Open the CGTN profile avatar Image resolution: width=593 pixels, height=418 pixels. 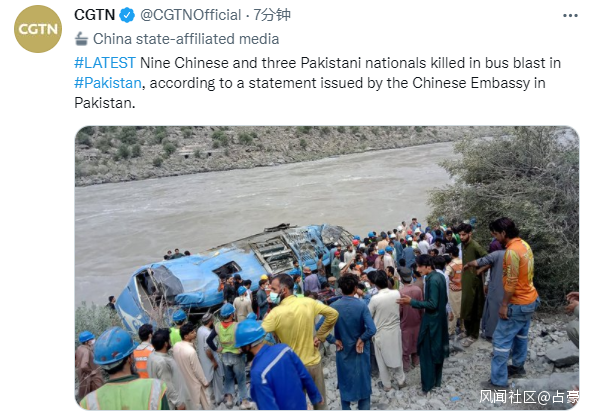coord(38,29)
